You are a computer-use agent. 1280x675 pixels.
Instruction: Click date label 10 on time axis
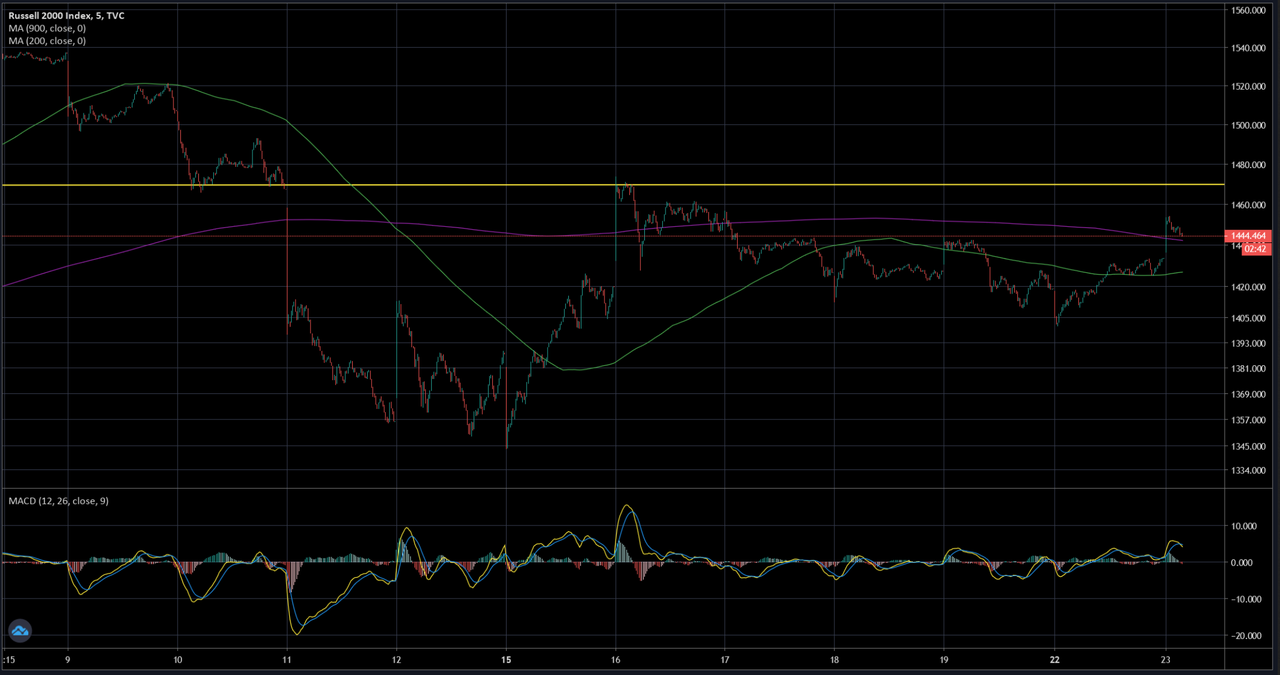177,660
